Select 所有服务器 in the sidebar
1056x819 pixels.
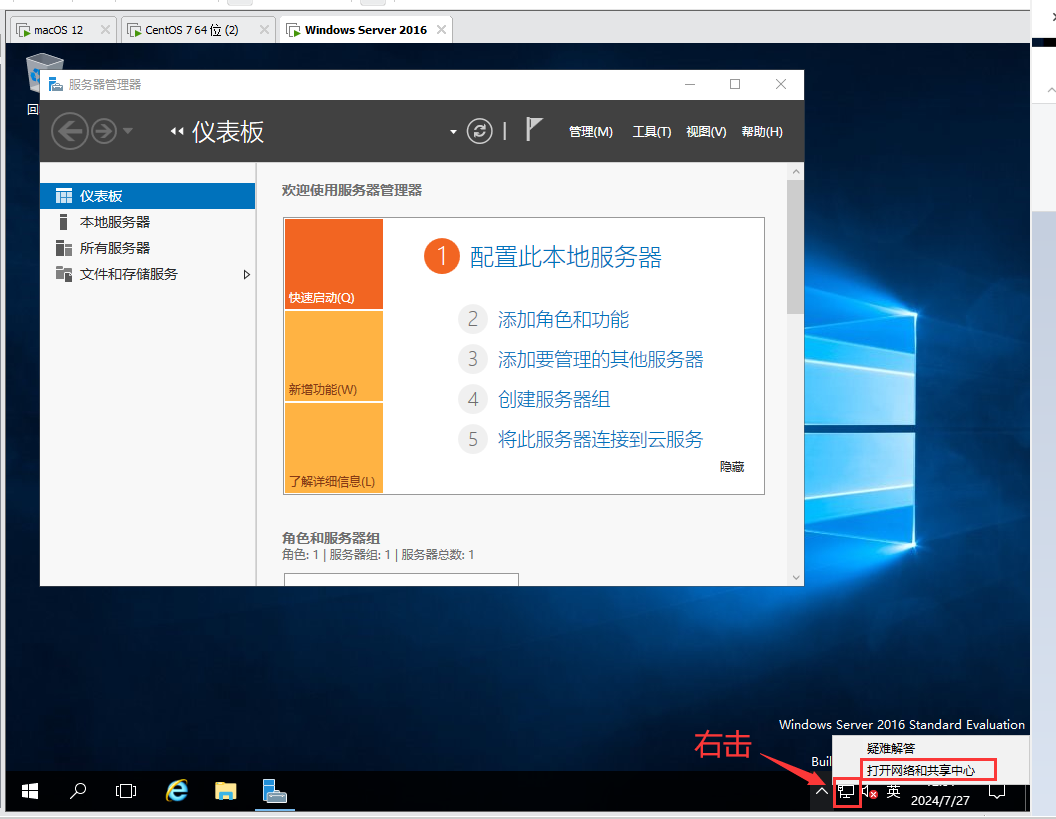[x=147, y=248]
